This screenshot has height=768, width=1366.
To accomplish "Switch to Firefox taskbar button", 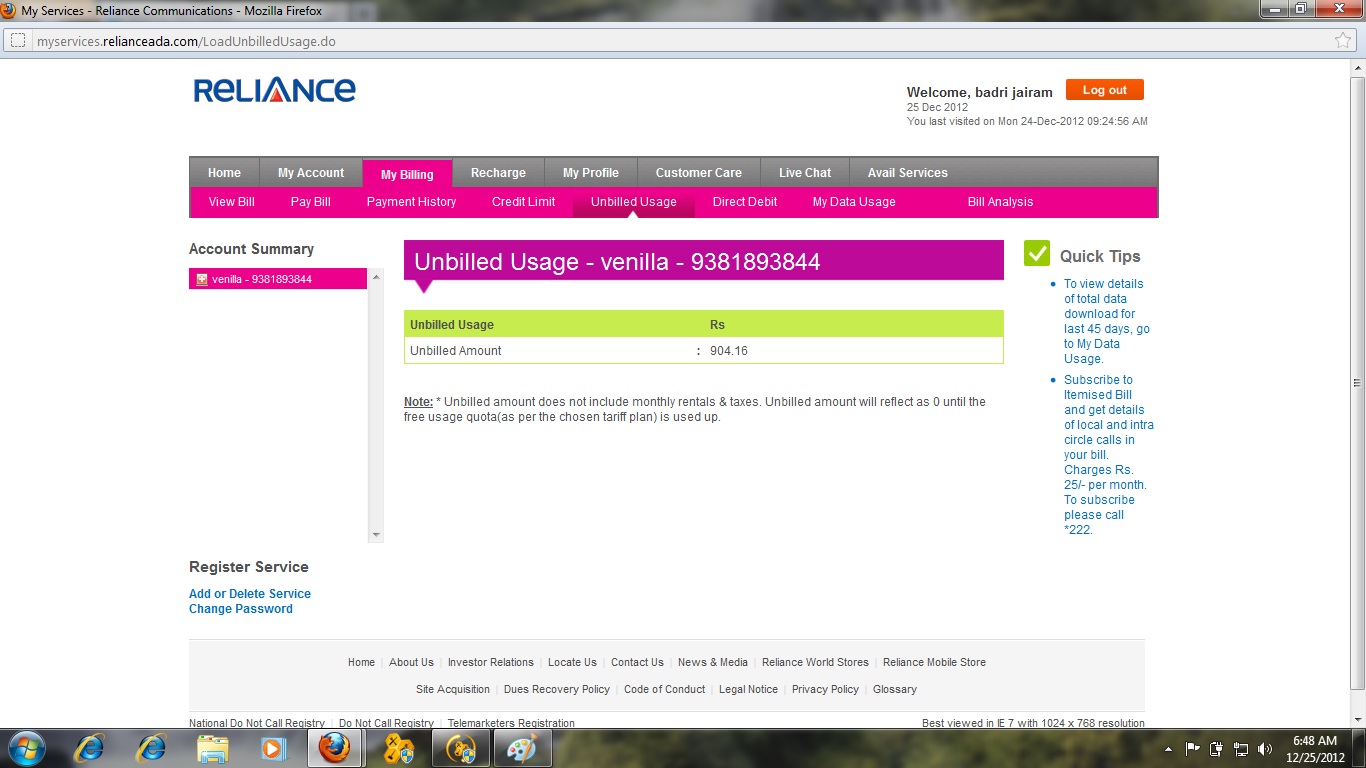I will pos(335,748).
